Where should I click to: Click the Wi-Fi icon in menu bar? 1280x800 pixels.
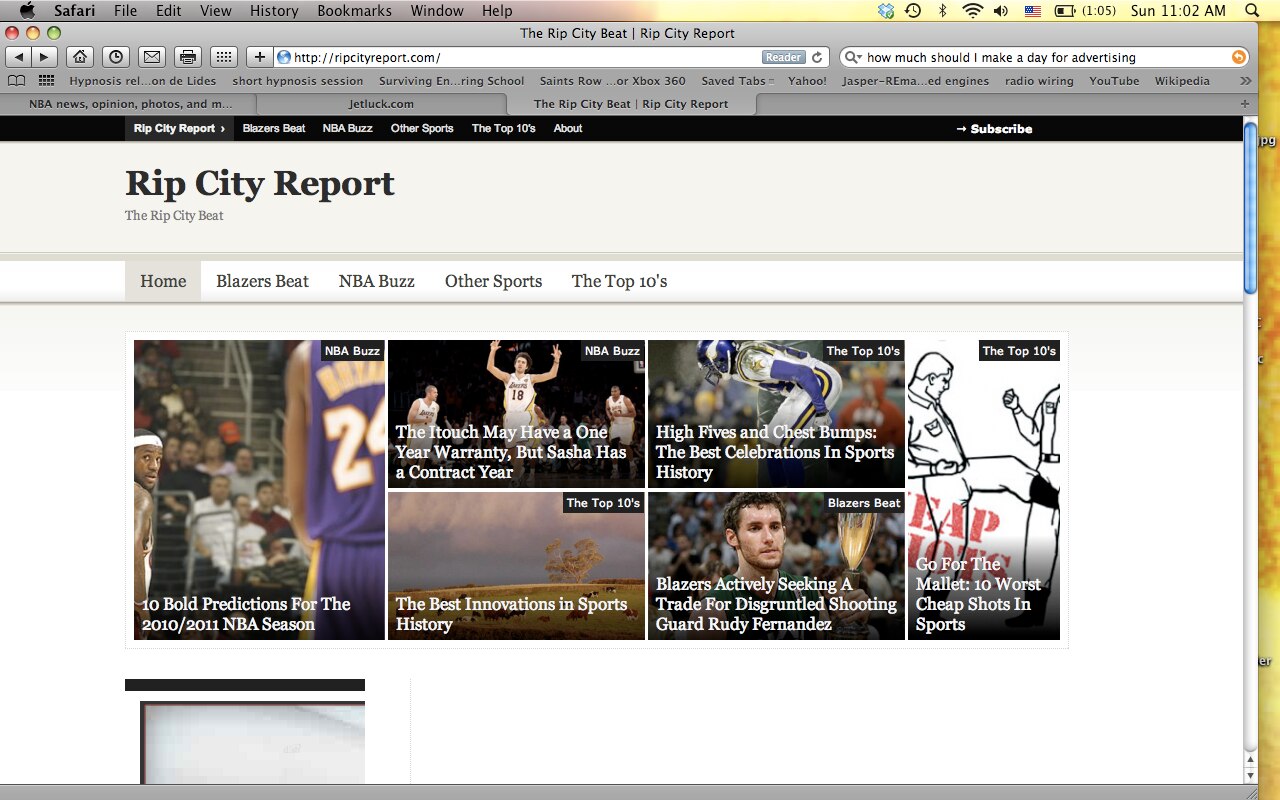(972, 11)
